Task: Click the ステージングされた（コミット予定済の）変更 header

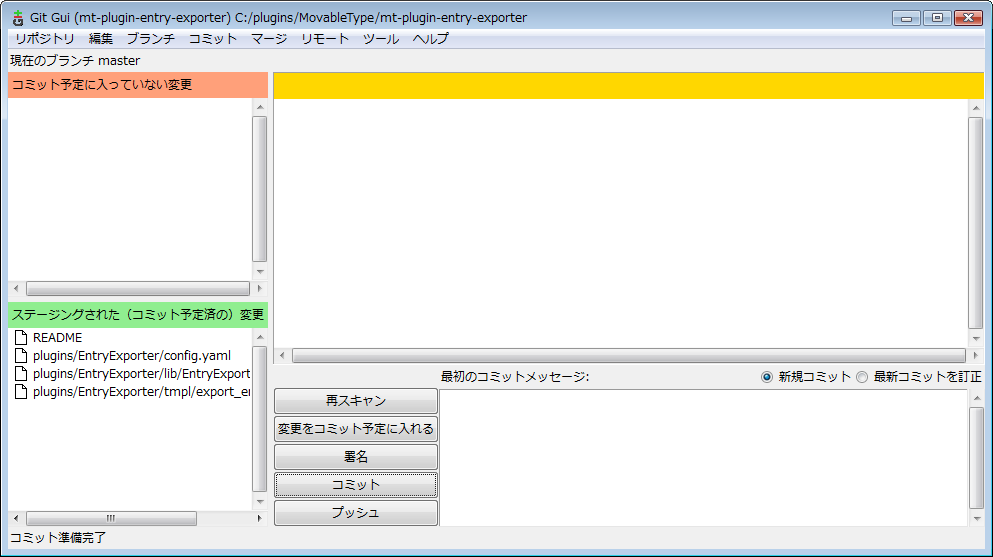Action: coord(138,315)
